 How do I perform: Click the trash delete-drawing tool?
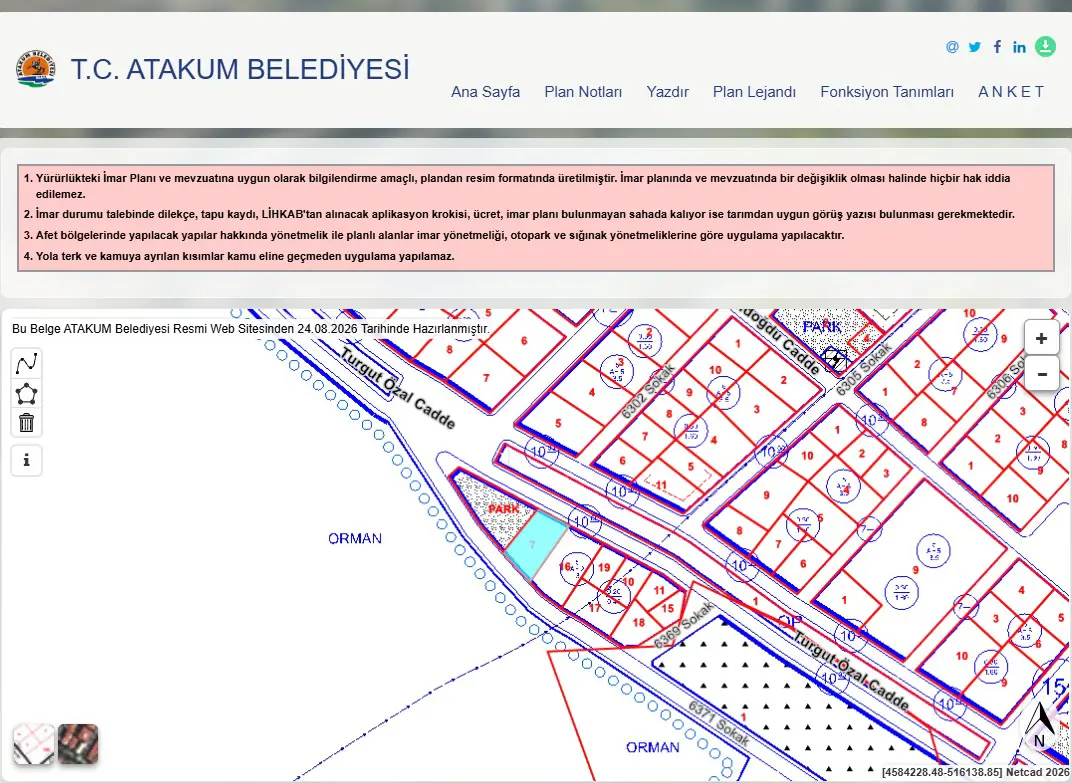(27, 422)
